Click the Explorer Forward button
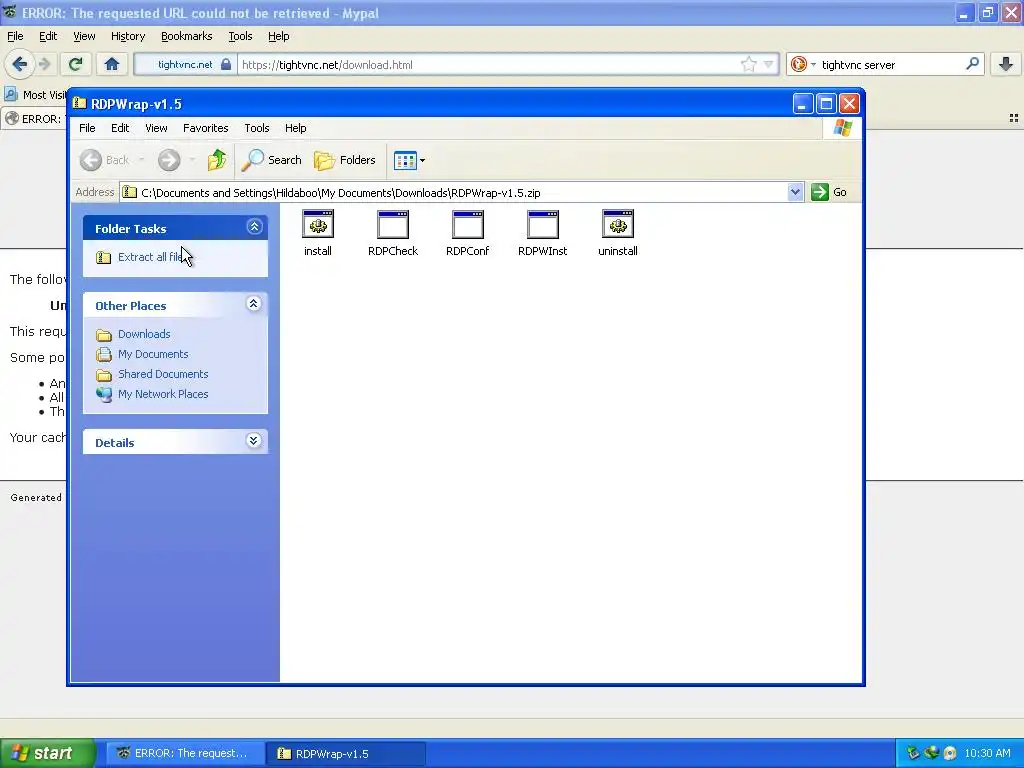The image size is (1024, 768). [169, 160]
